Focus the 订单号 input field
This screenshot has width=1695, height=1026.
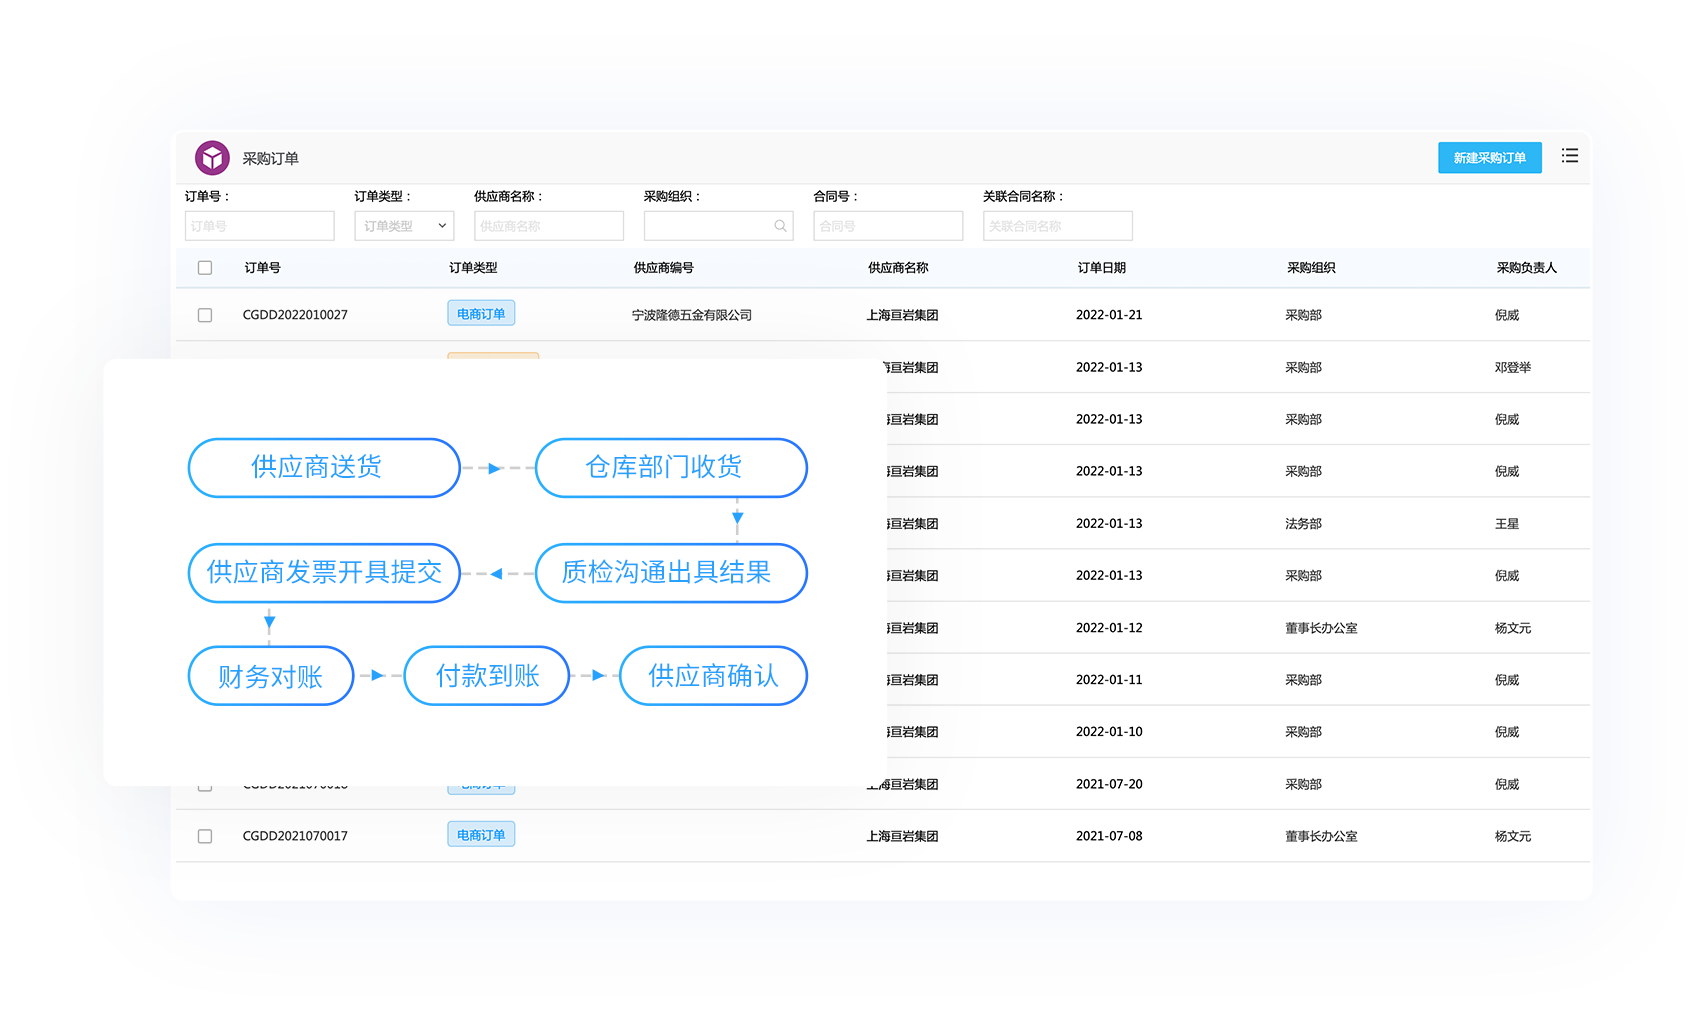(x=260, y=226)
